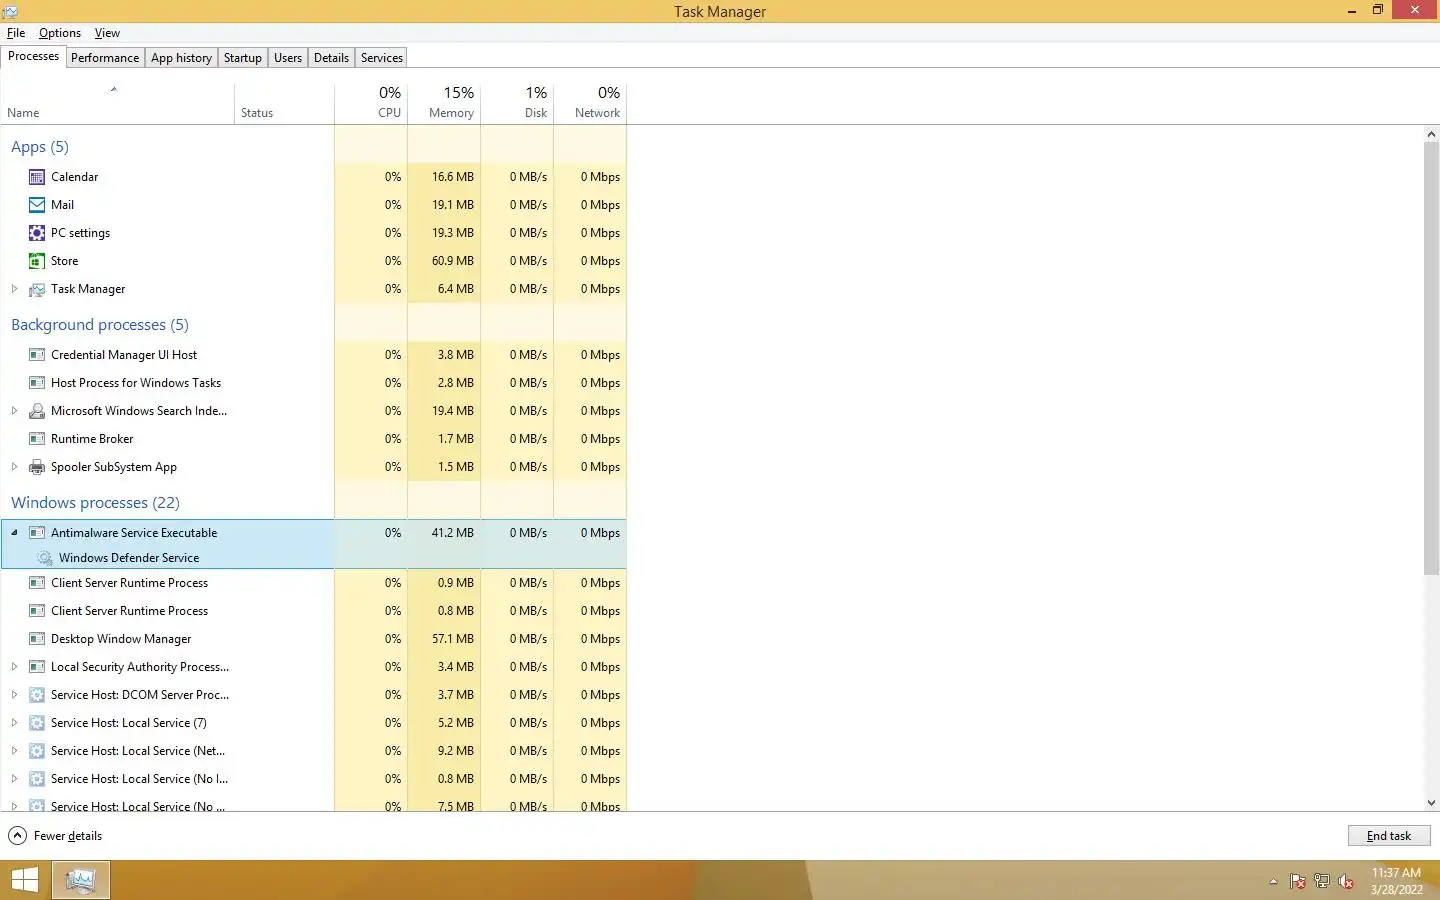The image size is (1440, 900).
Task: Click the Windows Defender Service gear icon
Action: click(45, 558)
